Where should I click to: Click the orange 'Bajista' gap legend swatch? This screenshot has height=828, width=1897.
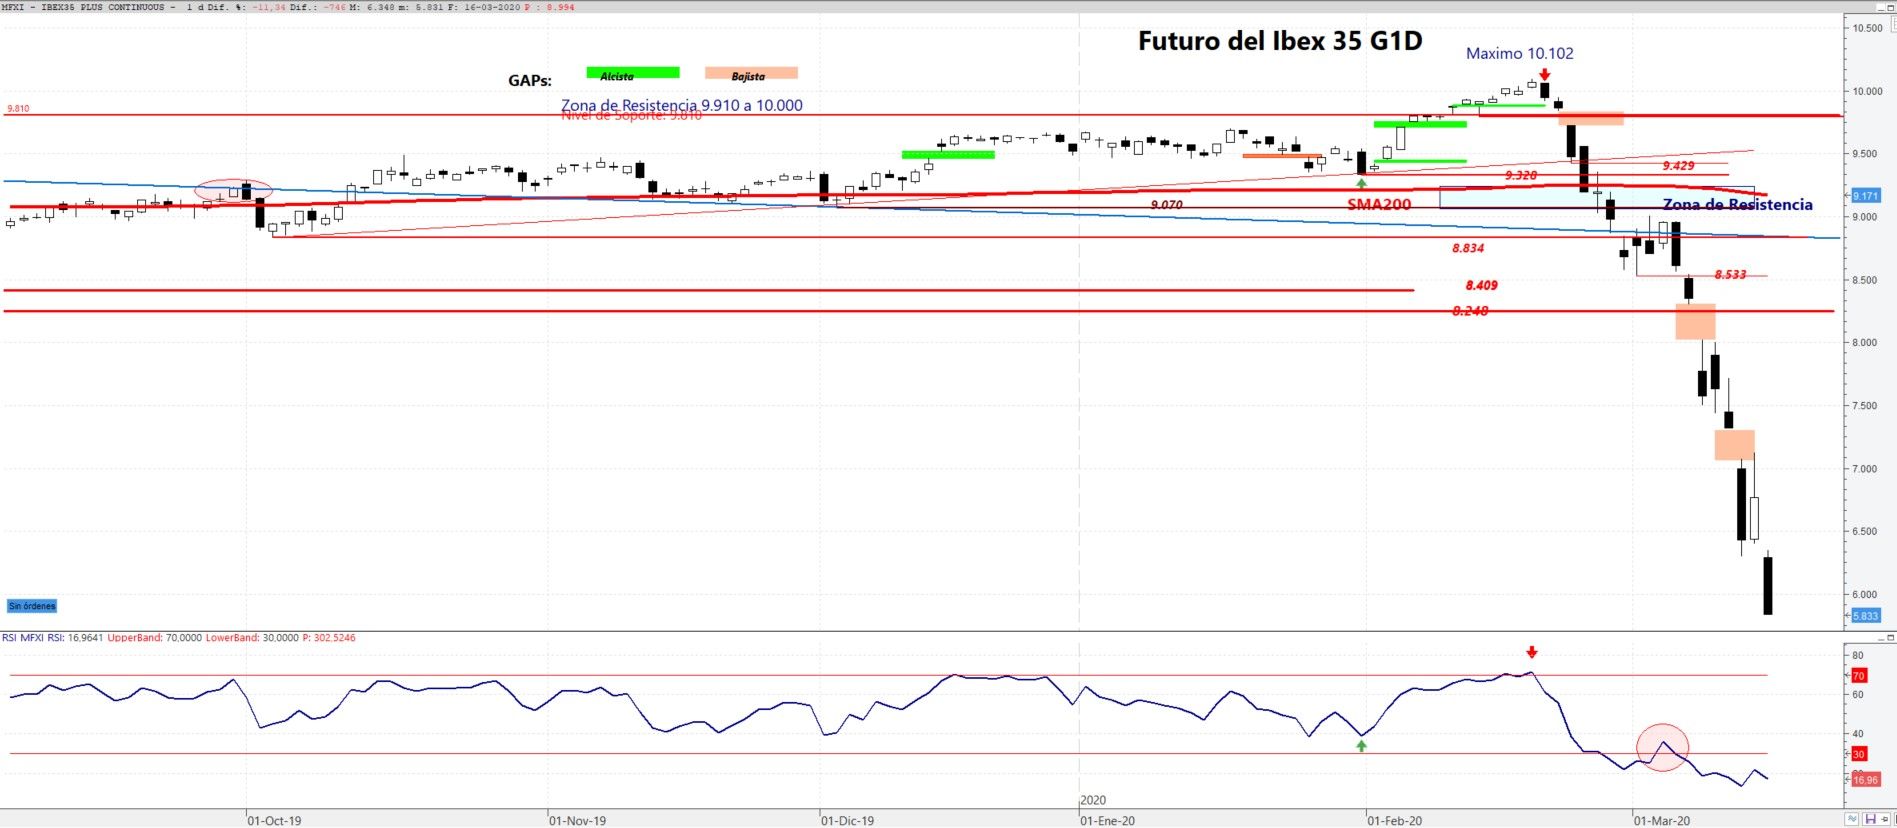point(751,73)
